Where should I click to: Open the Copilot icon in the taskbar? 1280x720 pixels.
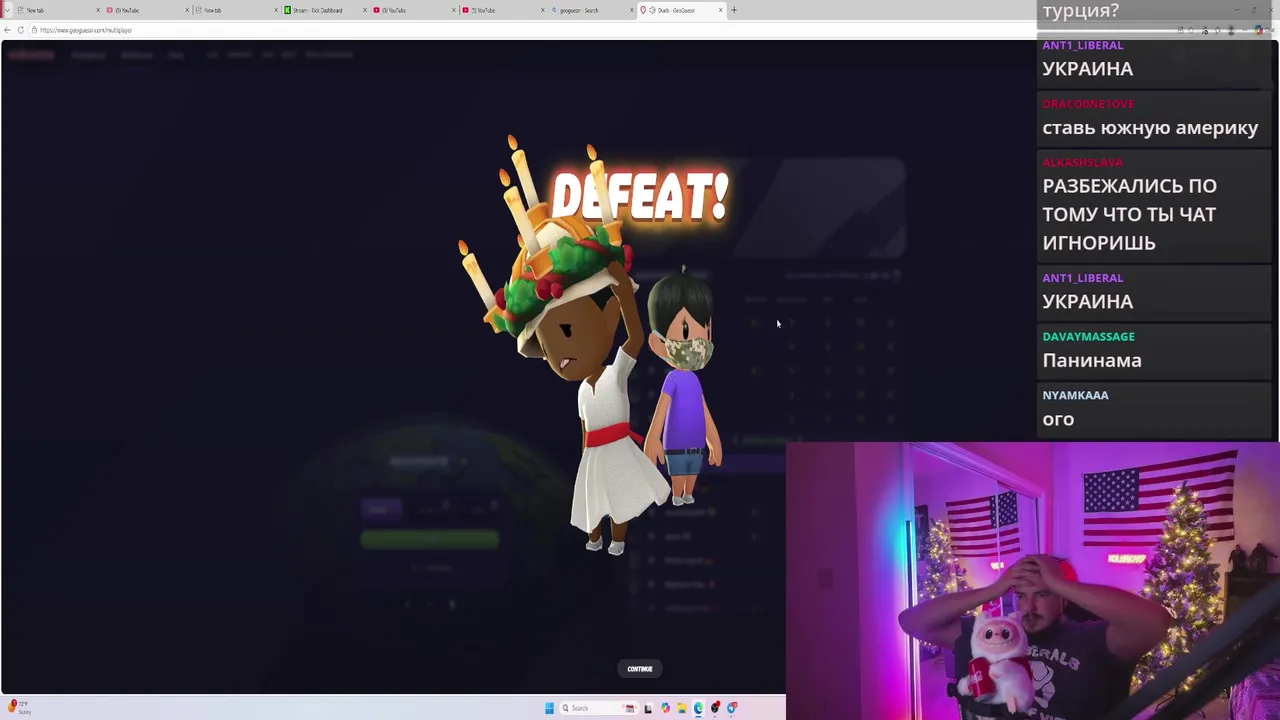coord(665,708)
